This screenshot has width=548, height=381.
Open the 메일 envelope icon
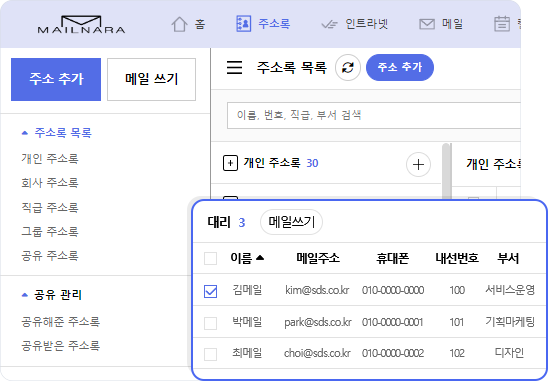(427, 24)
